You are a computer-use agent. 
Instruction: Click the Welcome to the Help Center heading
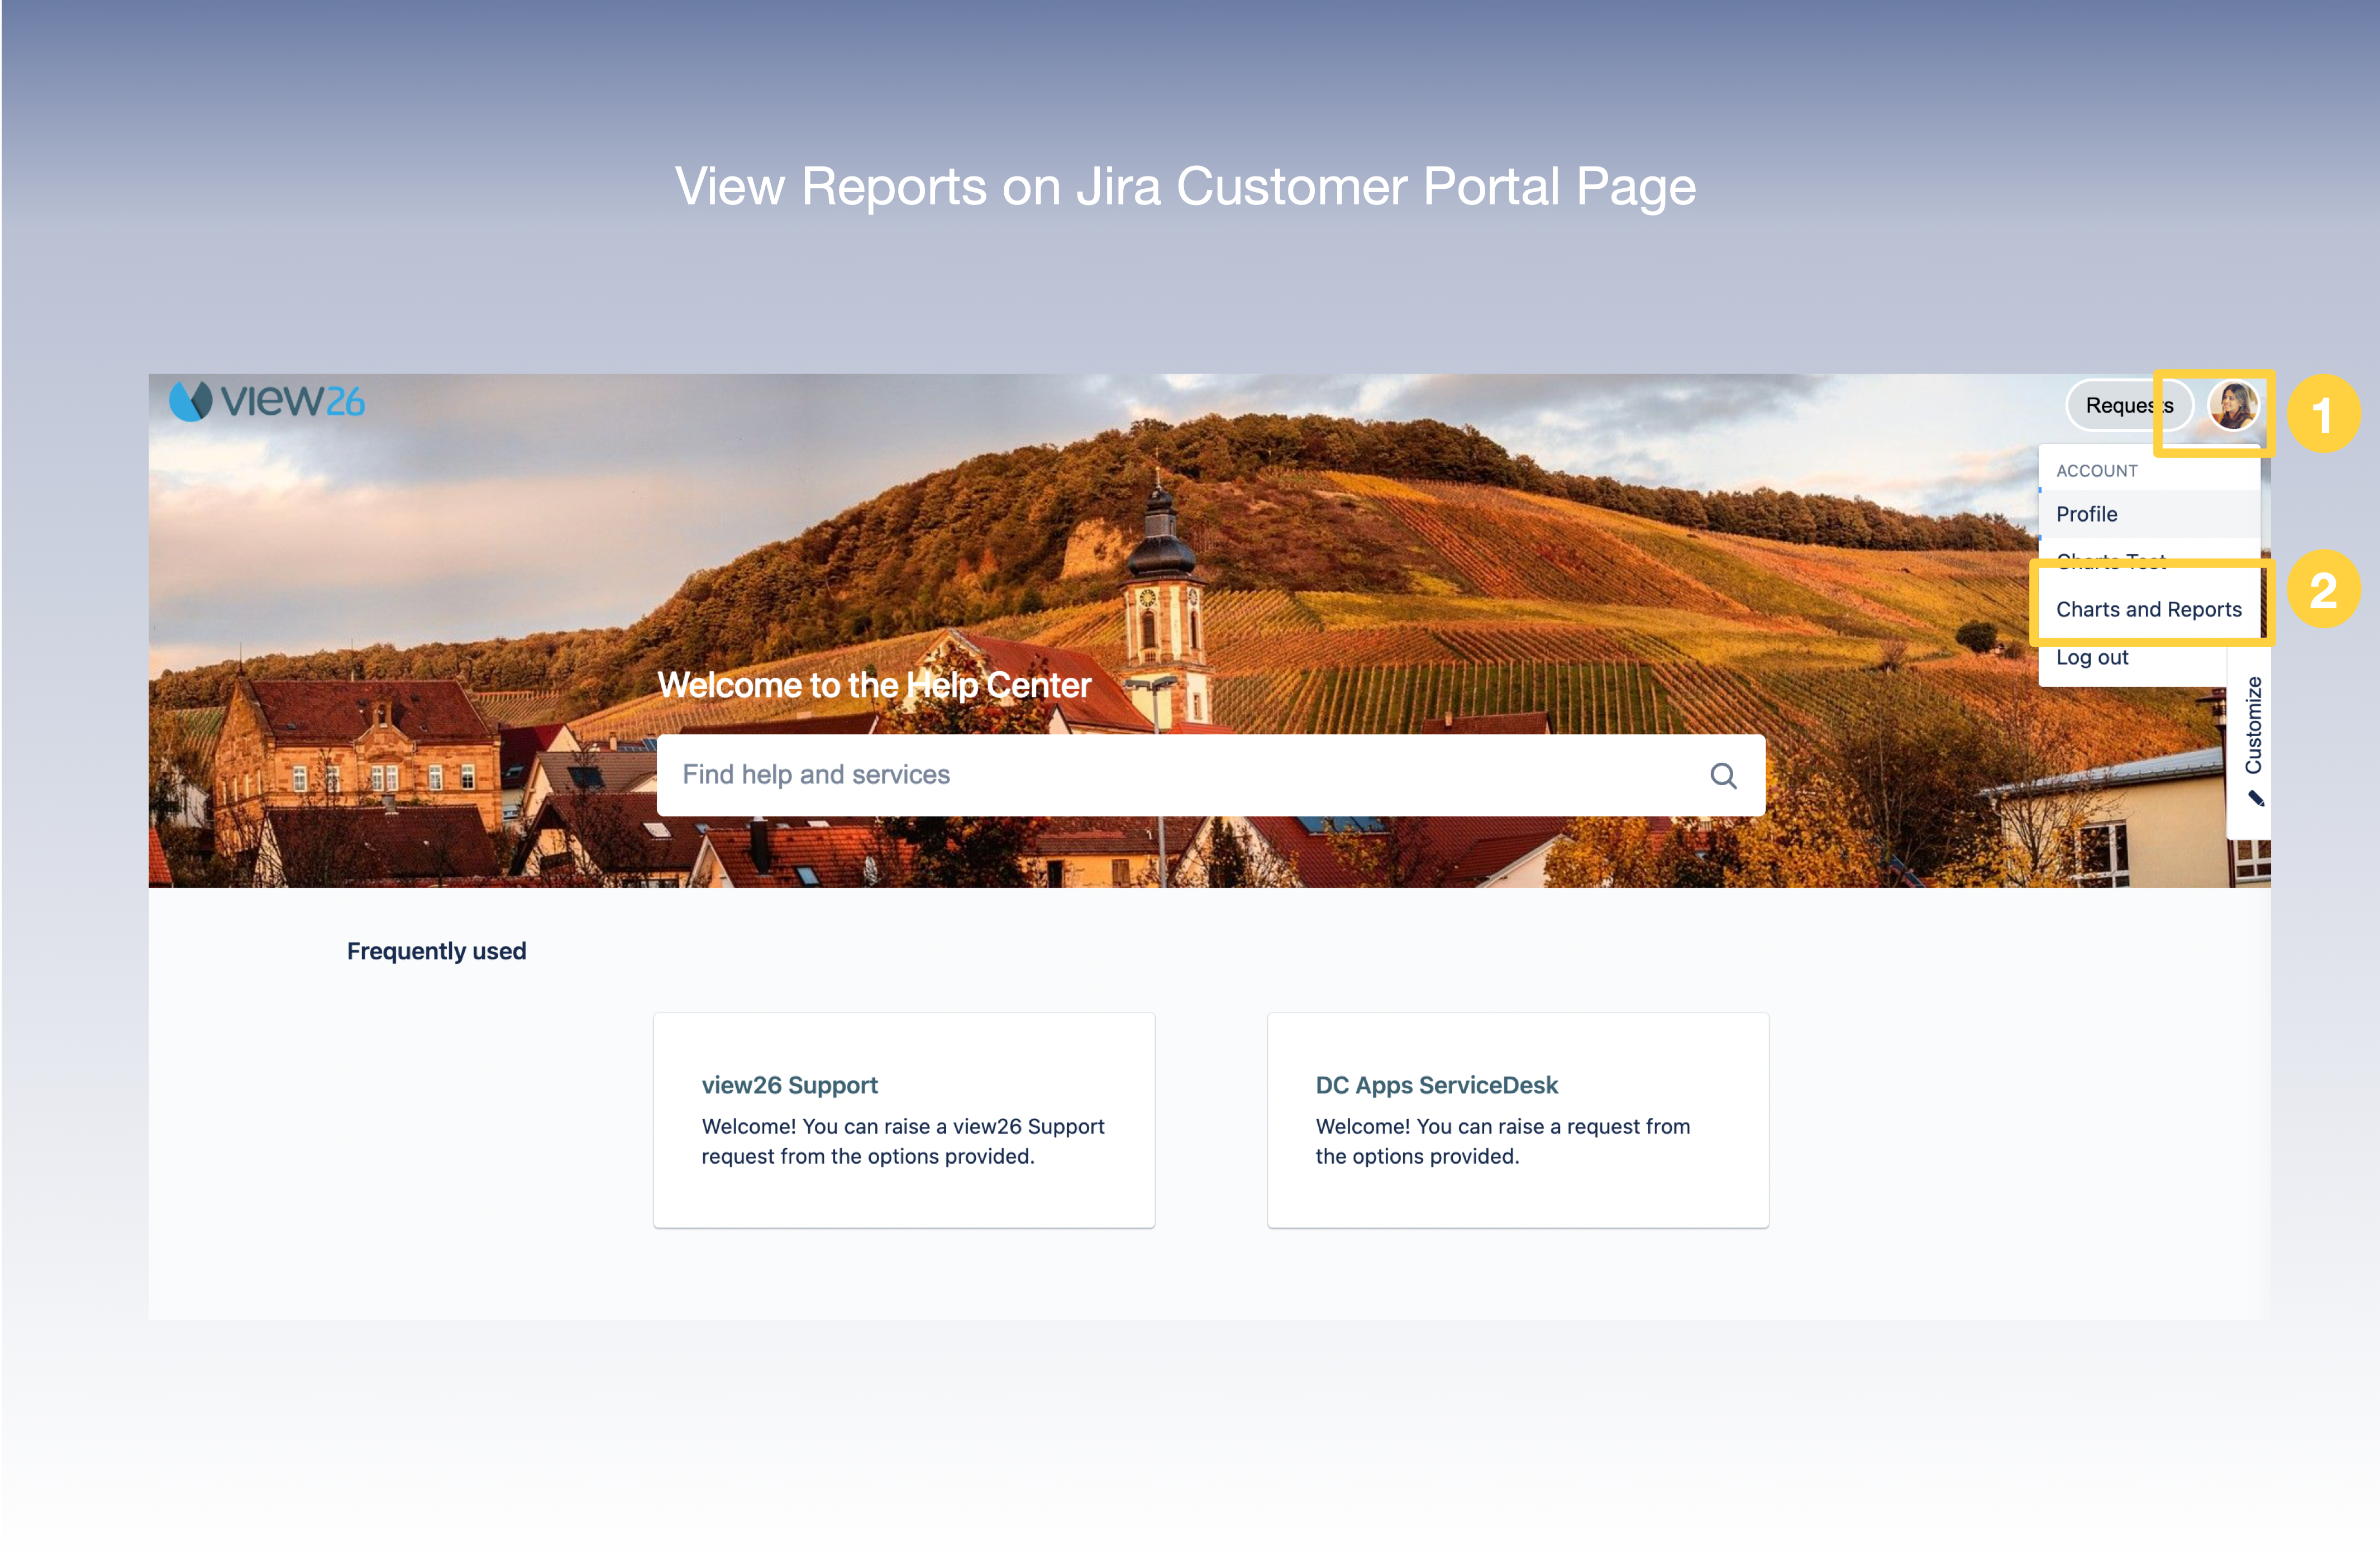(x=874, y=685)
